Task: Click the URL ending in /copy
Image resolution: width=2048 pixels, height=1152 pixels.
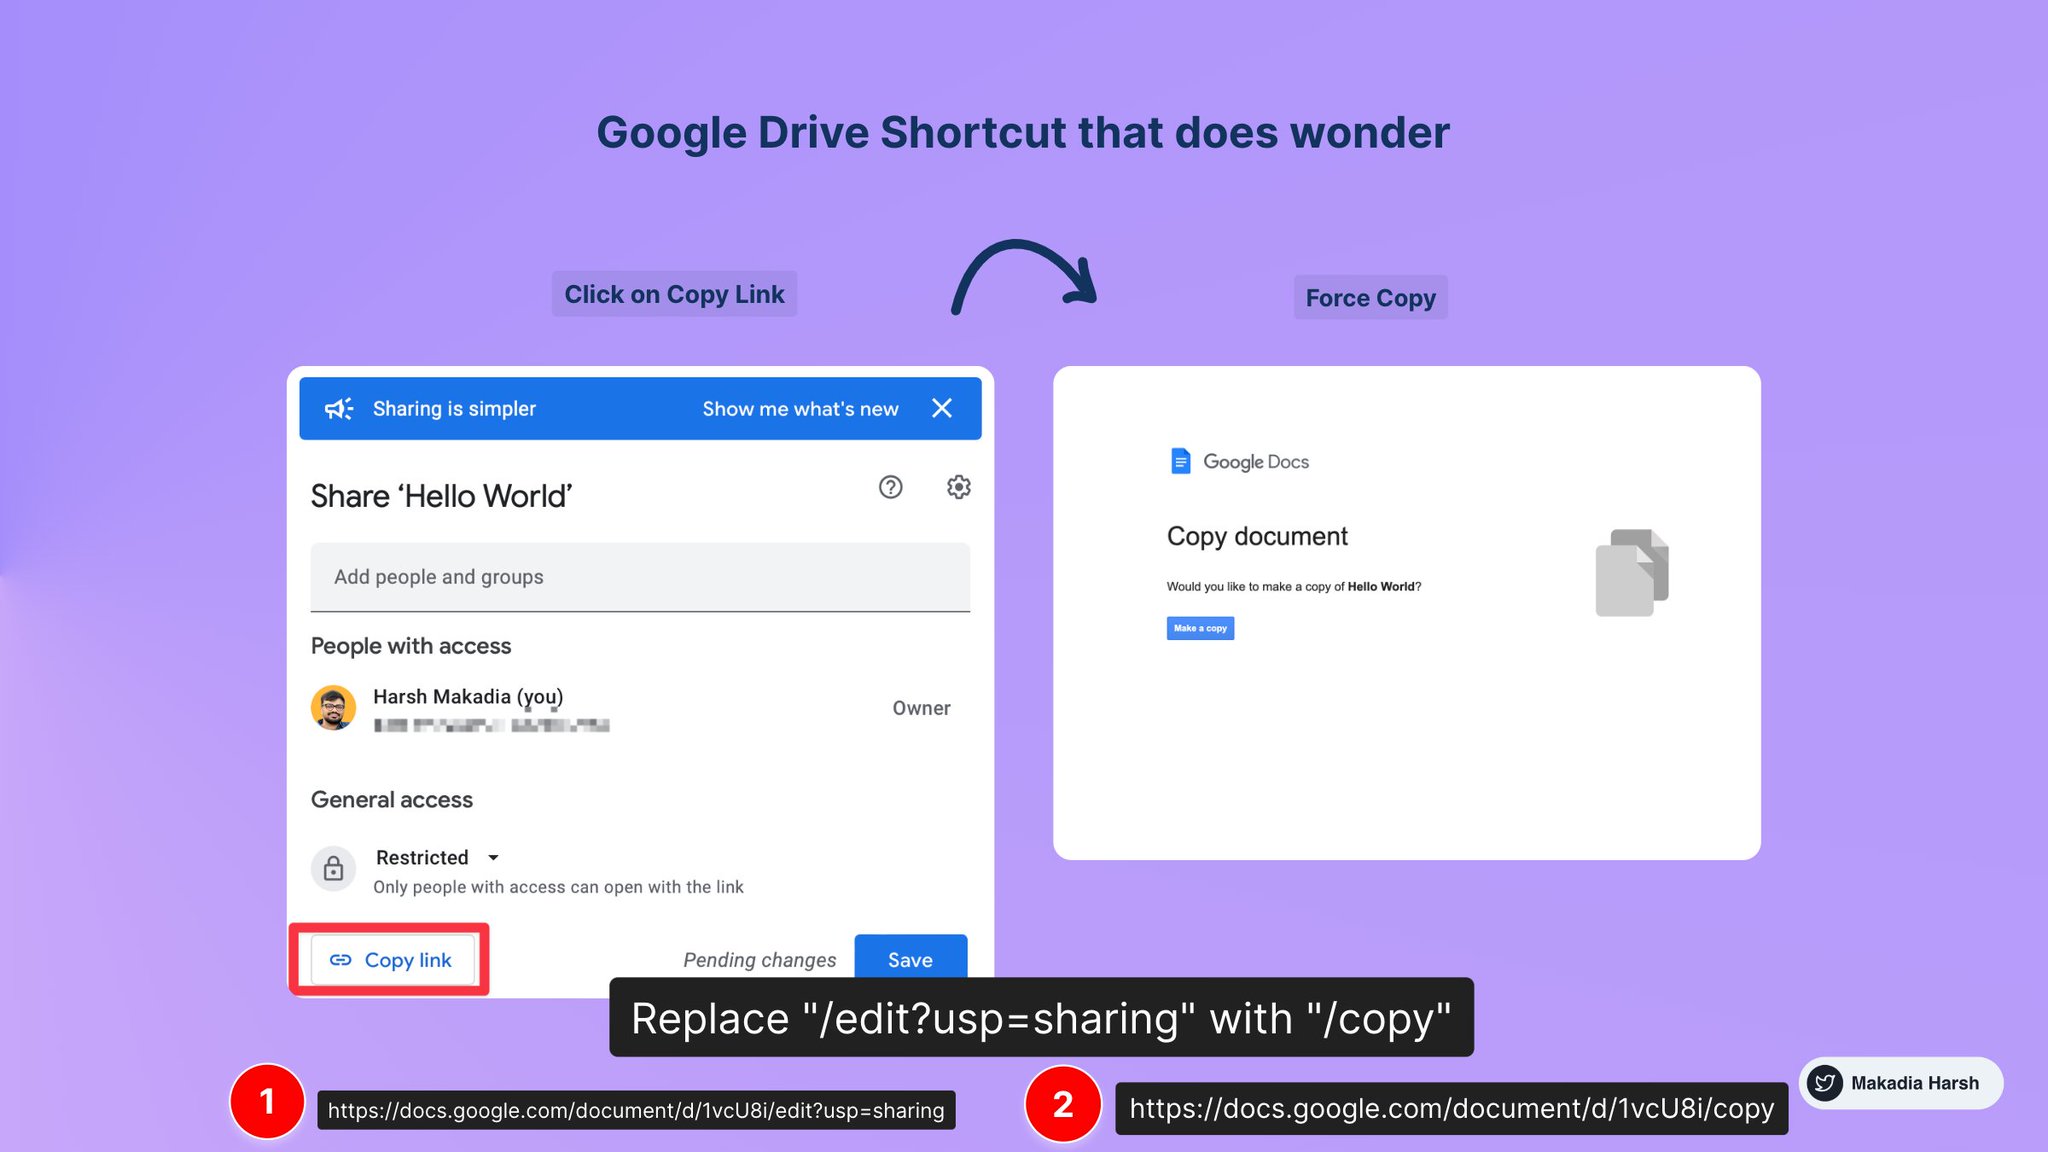Action: click(x=1451, y=1108)
